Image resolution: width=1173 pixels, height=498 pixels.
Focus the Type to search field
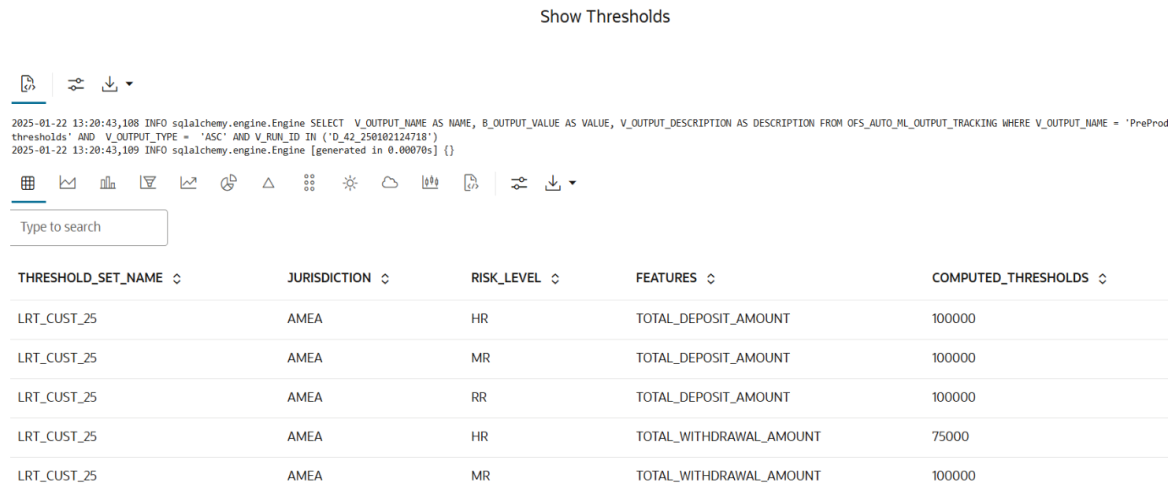pos(89,227)
